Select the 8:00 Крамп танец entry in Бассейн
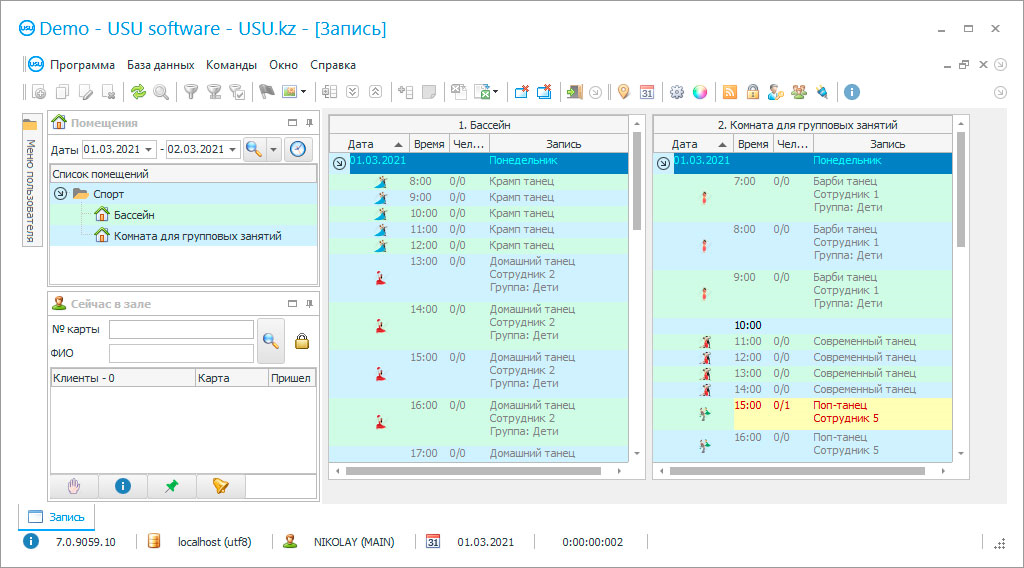Viewport: 1024px width, 568px height. click(x=479, y=181)
